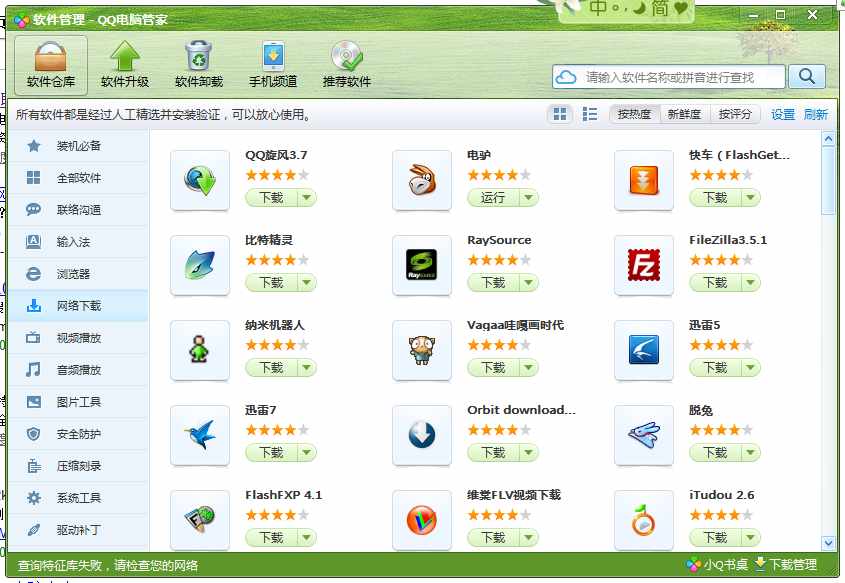This screenshot has width=845, height=583.
Task: Download FileZilla3.5.1 with its 下载 button
Action: 715,283
